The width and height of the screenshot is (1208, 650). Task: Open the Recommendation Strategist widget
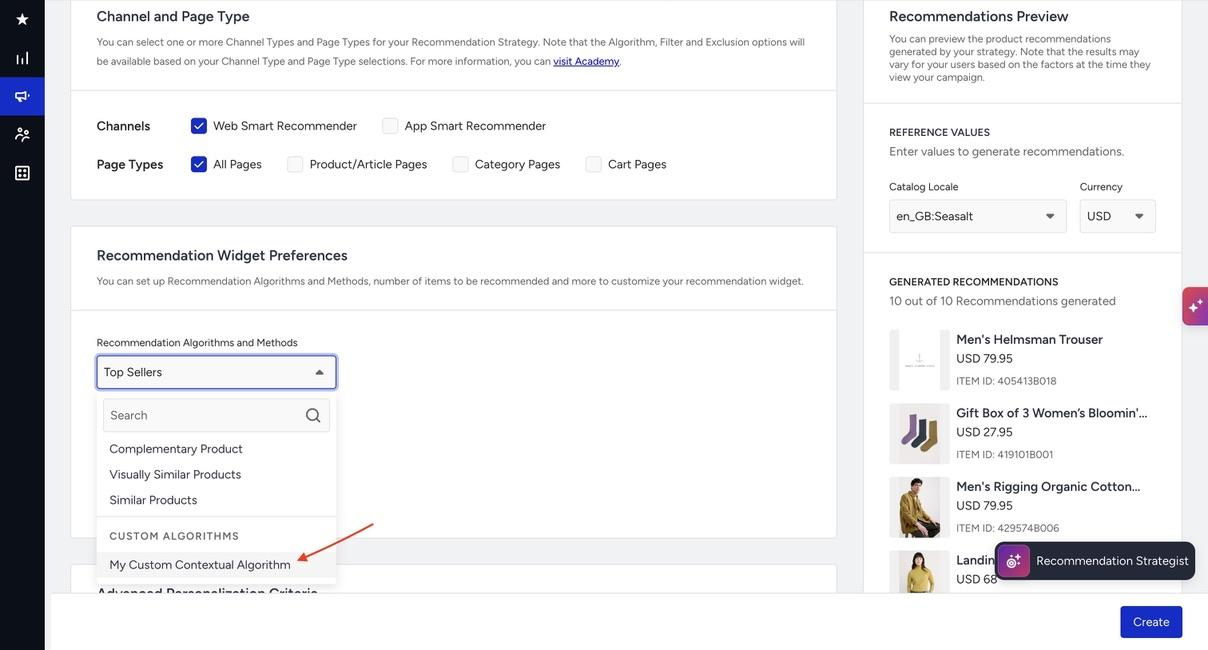pyautogui.click(x=1095, y=561)
